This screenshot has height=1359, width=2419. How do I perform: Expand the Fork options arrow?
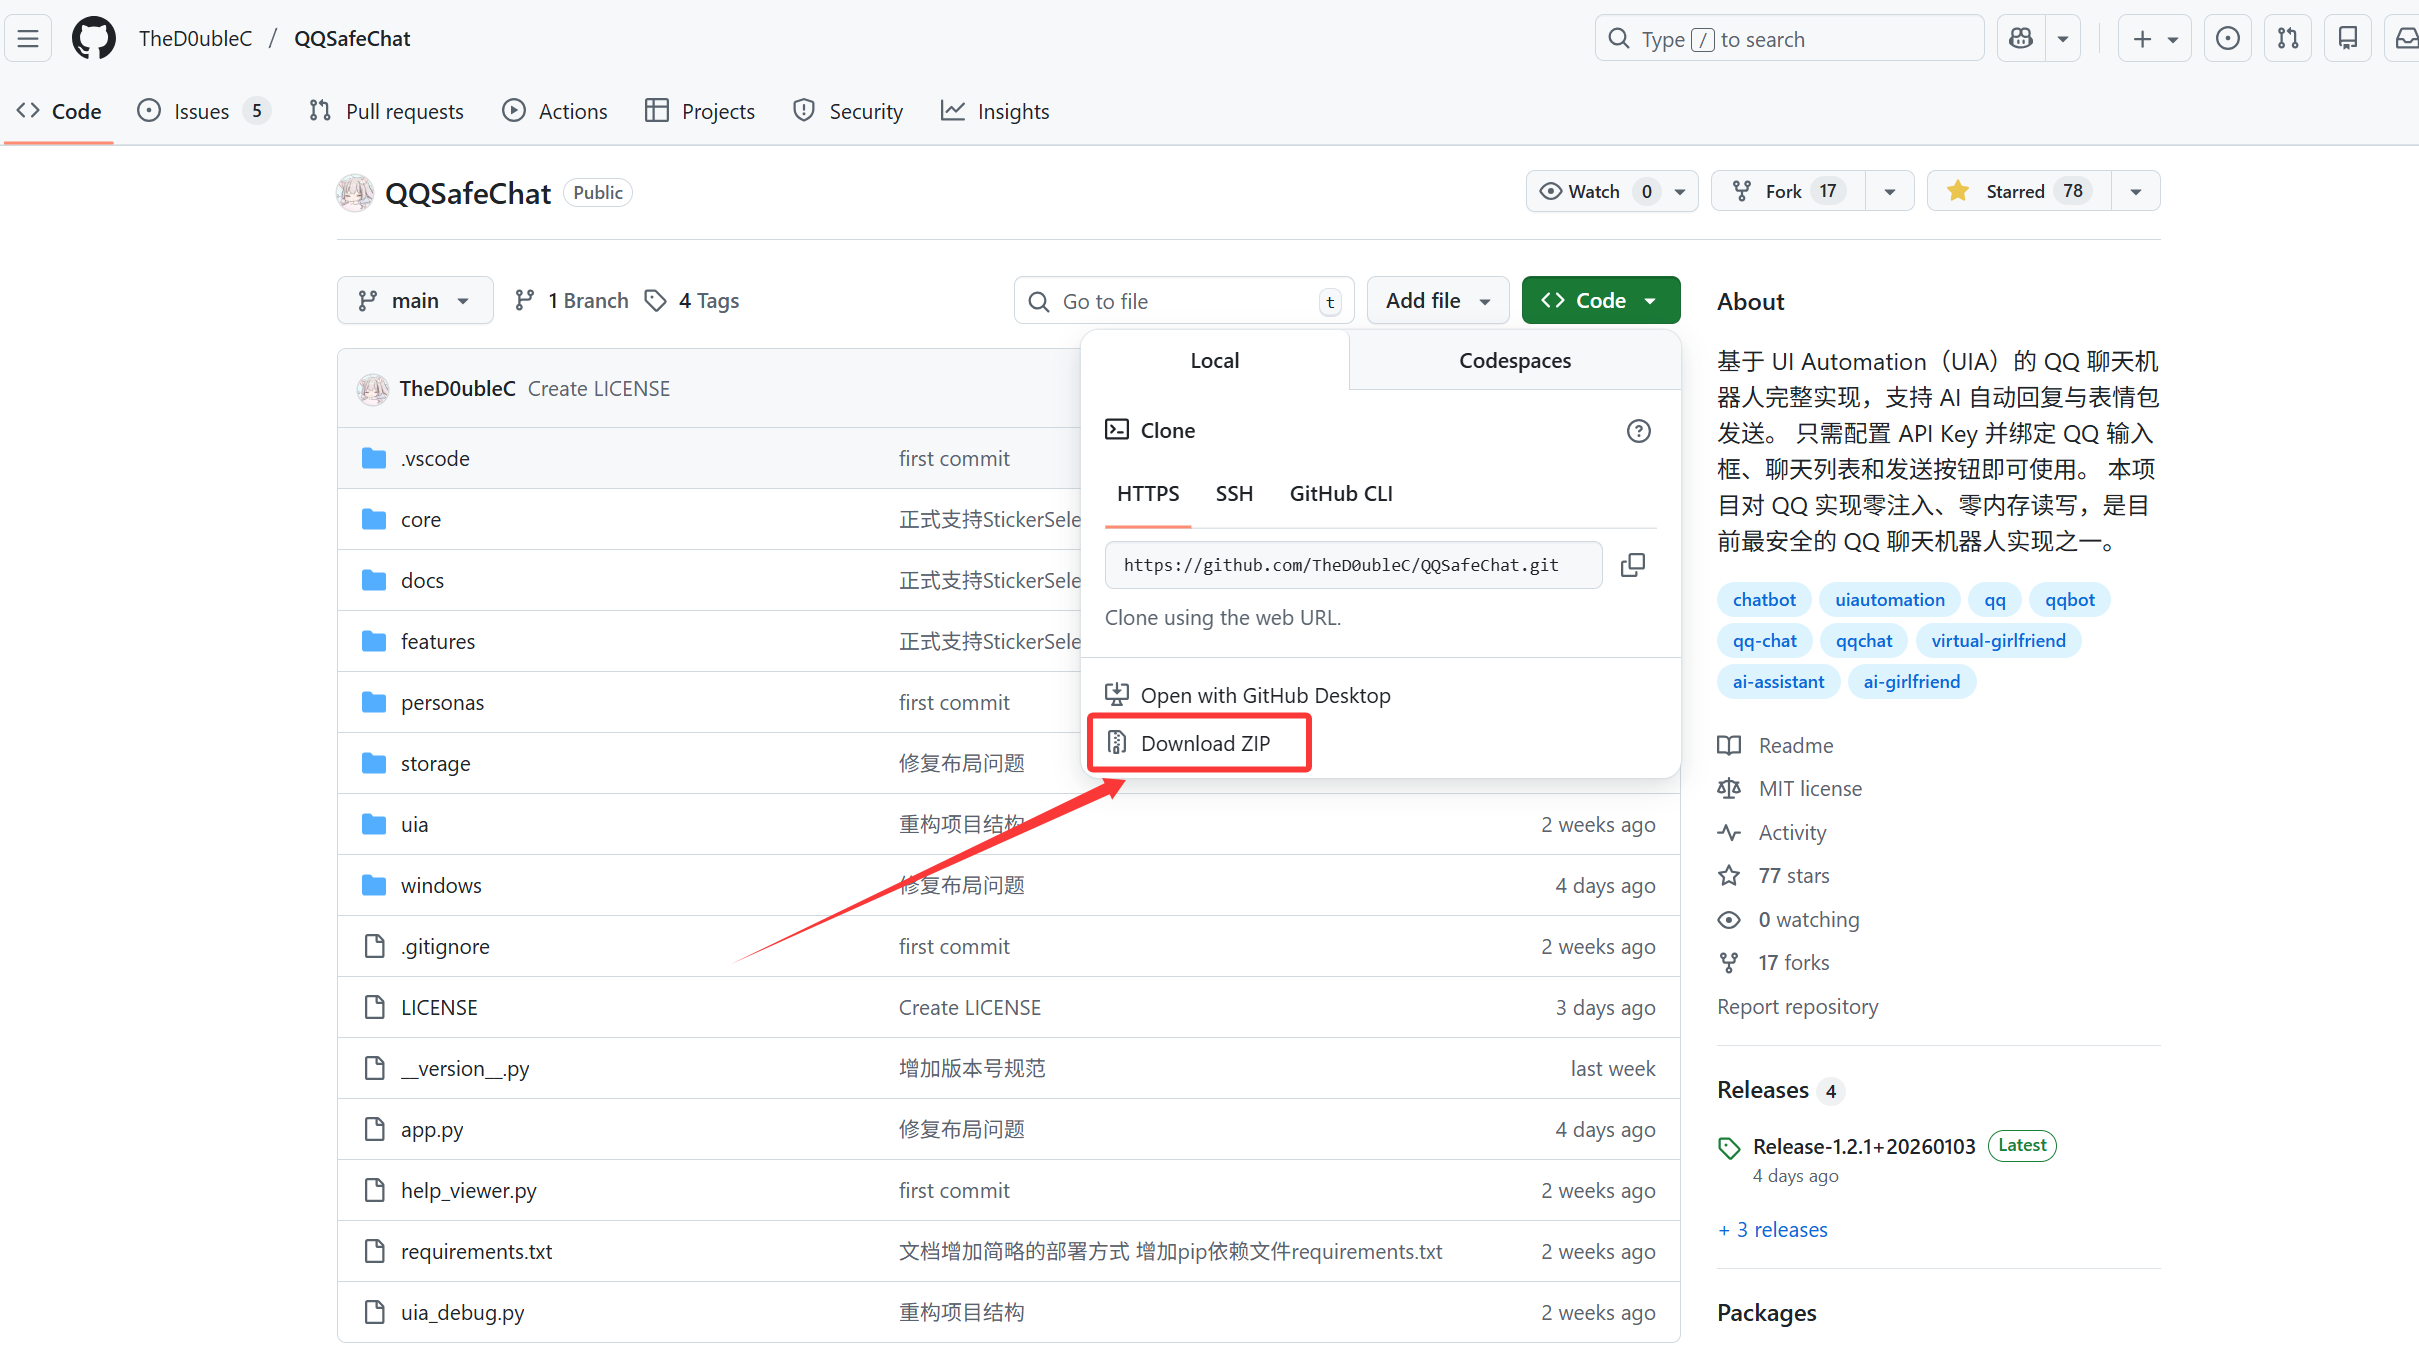coord(1889,191)
